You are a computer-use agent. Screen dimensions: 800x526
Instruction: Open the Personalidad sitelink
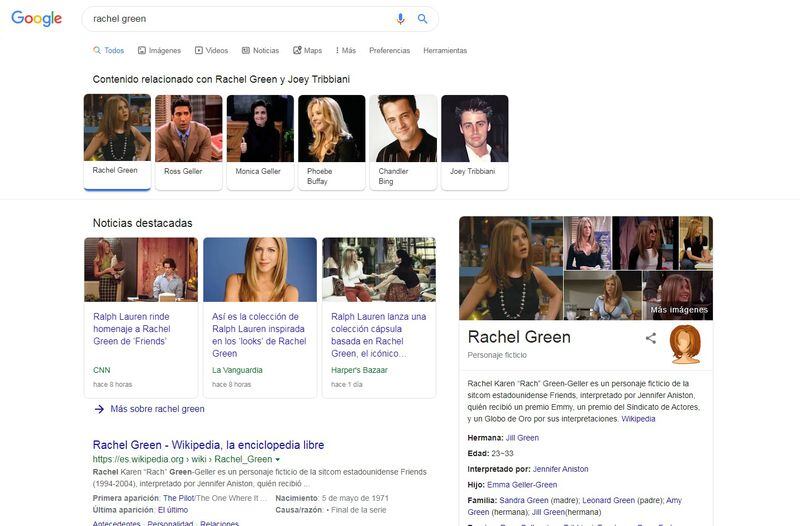click(170, 523)
